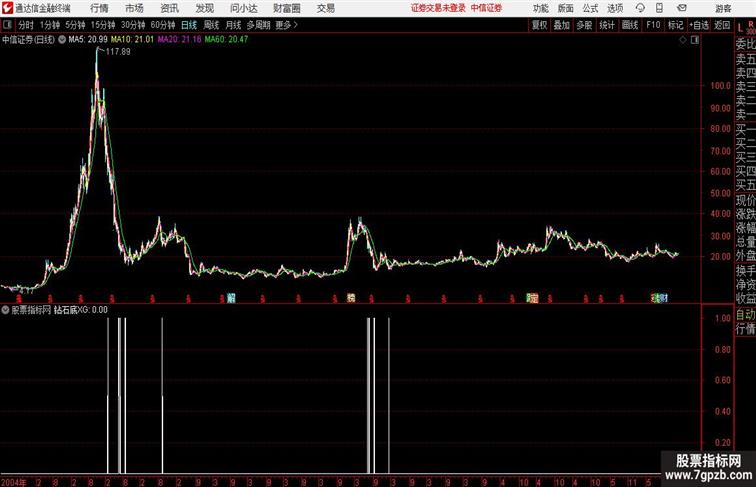Image resolution: width=756 pixels, height=487 pixels.
Task: Open the customer service headset icon
Action: 640,8
